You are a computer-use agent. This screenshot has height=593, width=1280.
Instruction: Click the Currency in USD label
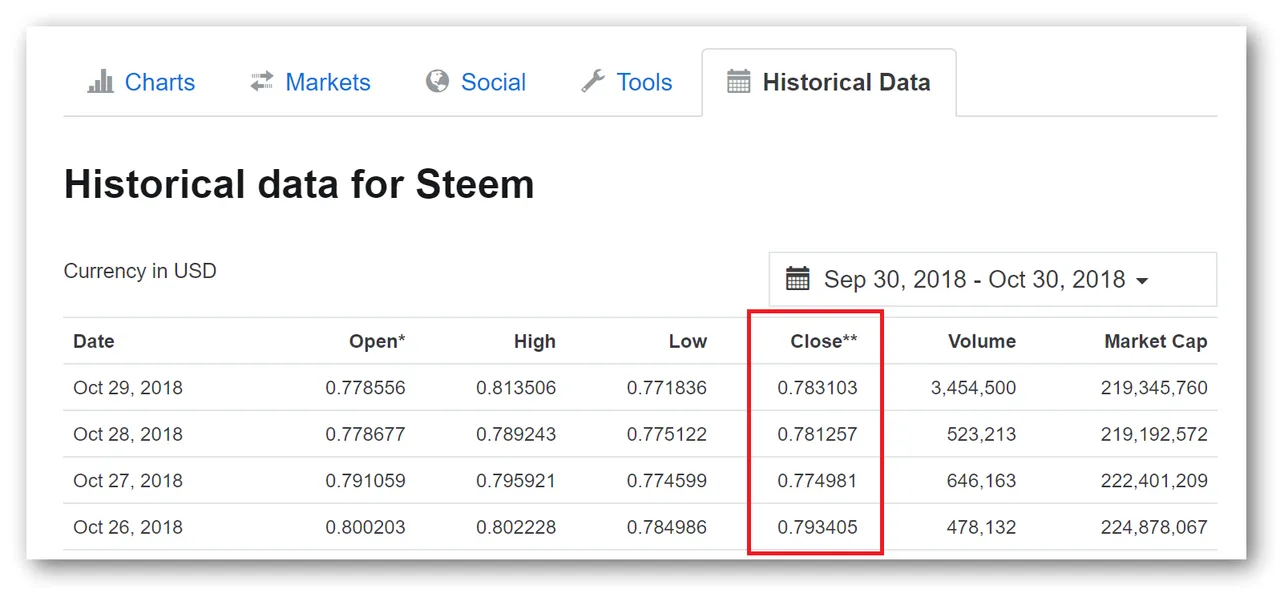(x=140, y=271)
